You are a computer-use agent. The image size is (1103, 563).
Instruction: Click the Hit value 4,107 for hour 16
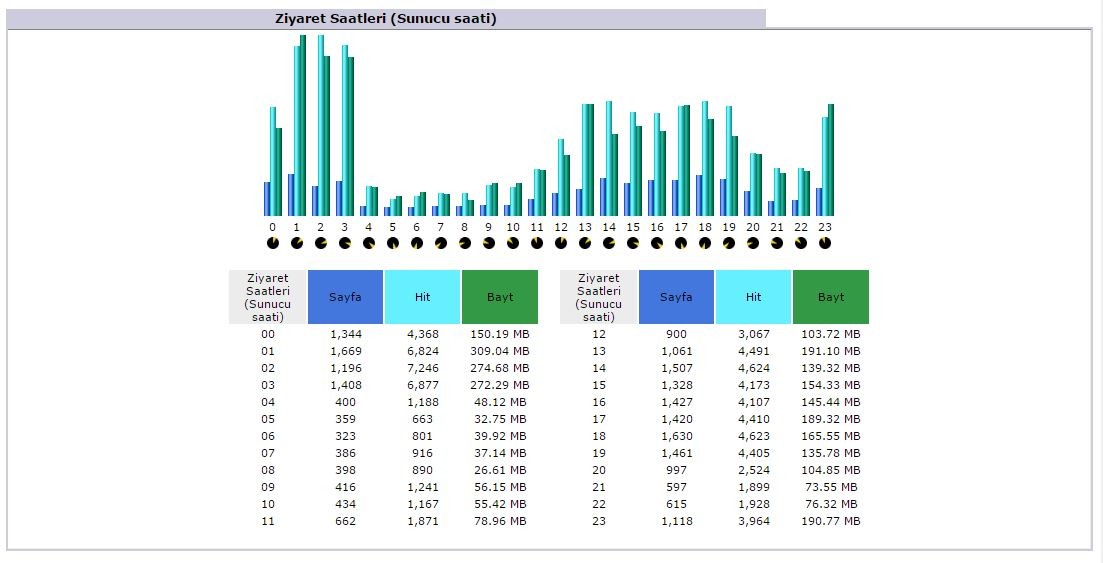754,403
